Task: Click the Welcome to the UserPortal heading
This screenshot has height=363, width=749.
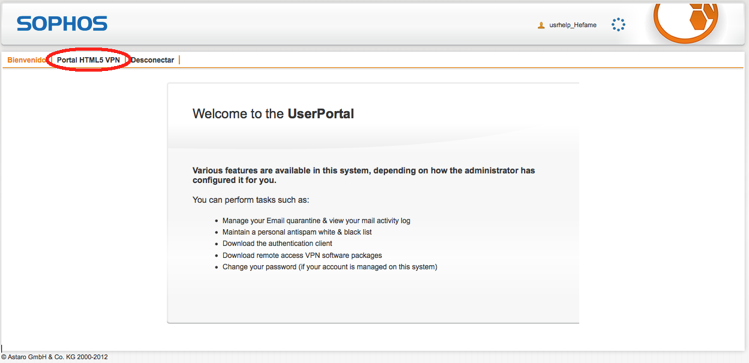Action: coord(273,114)
